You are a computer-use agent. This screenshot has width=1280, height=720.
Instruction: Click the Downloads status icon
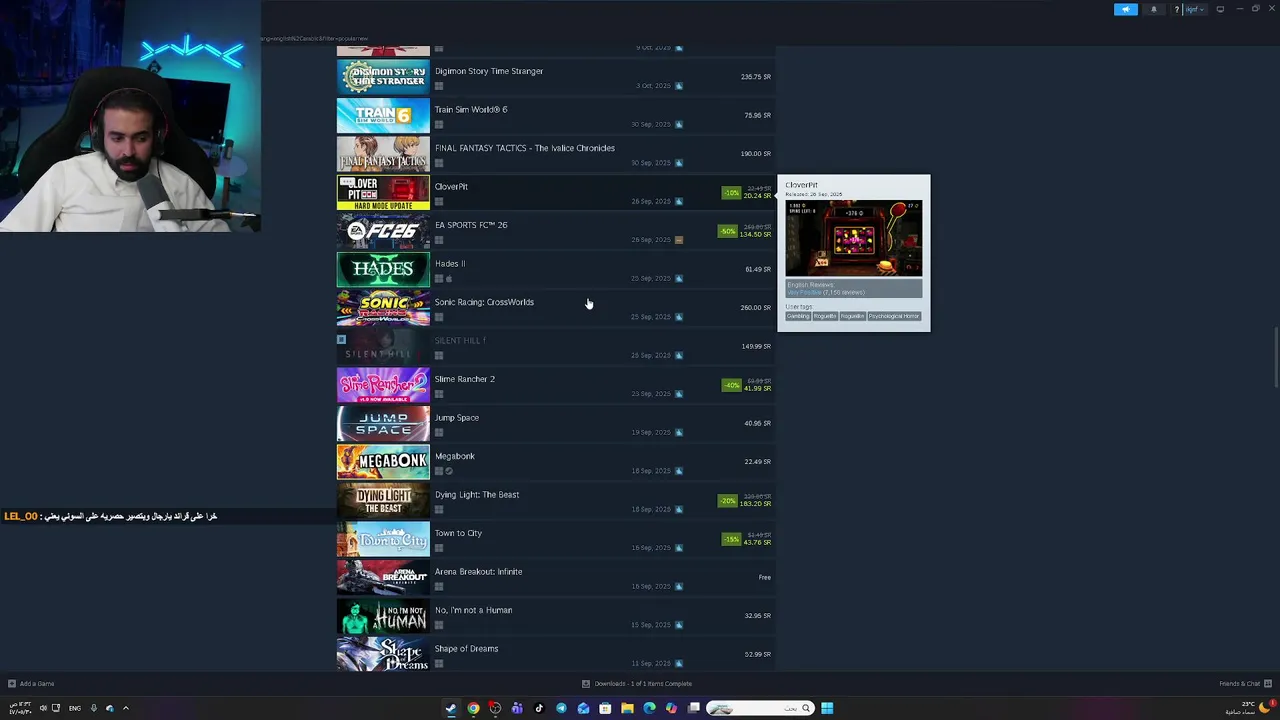pos(586,684)
